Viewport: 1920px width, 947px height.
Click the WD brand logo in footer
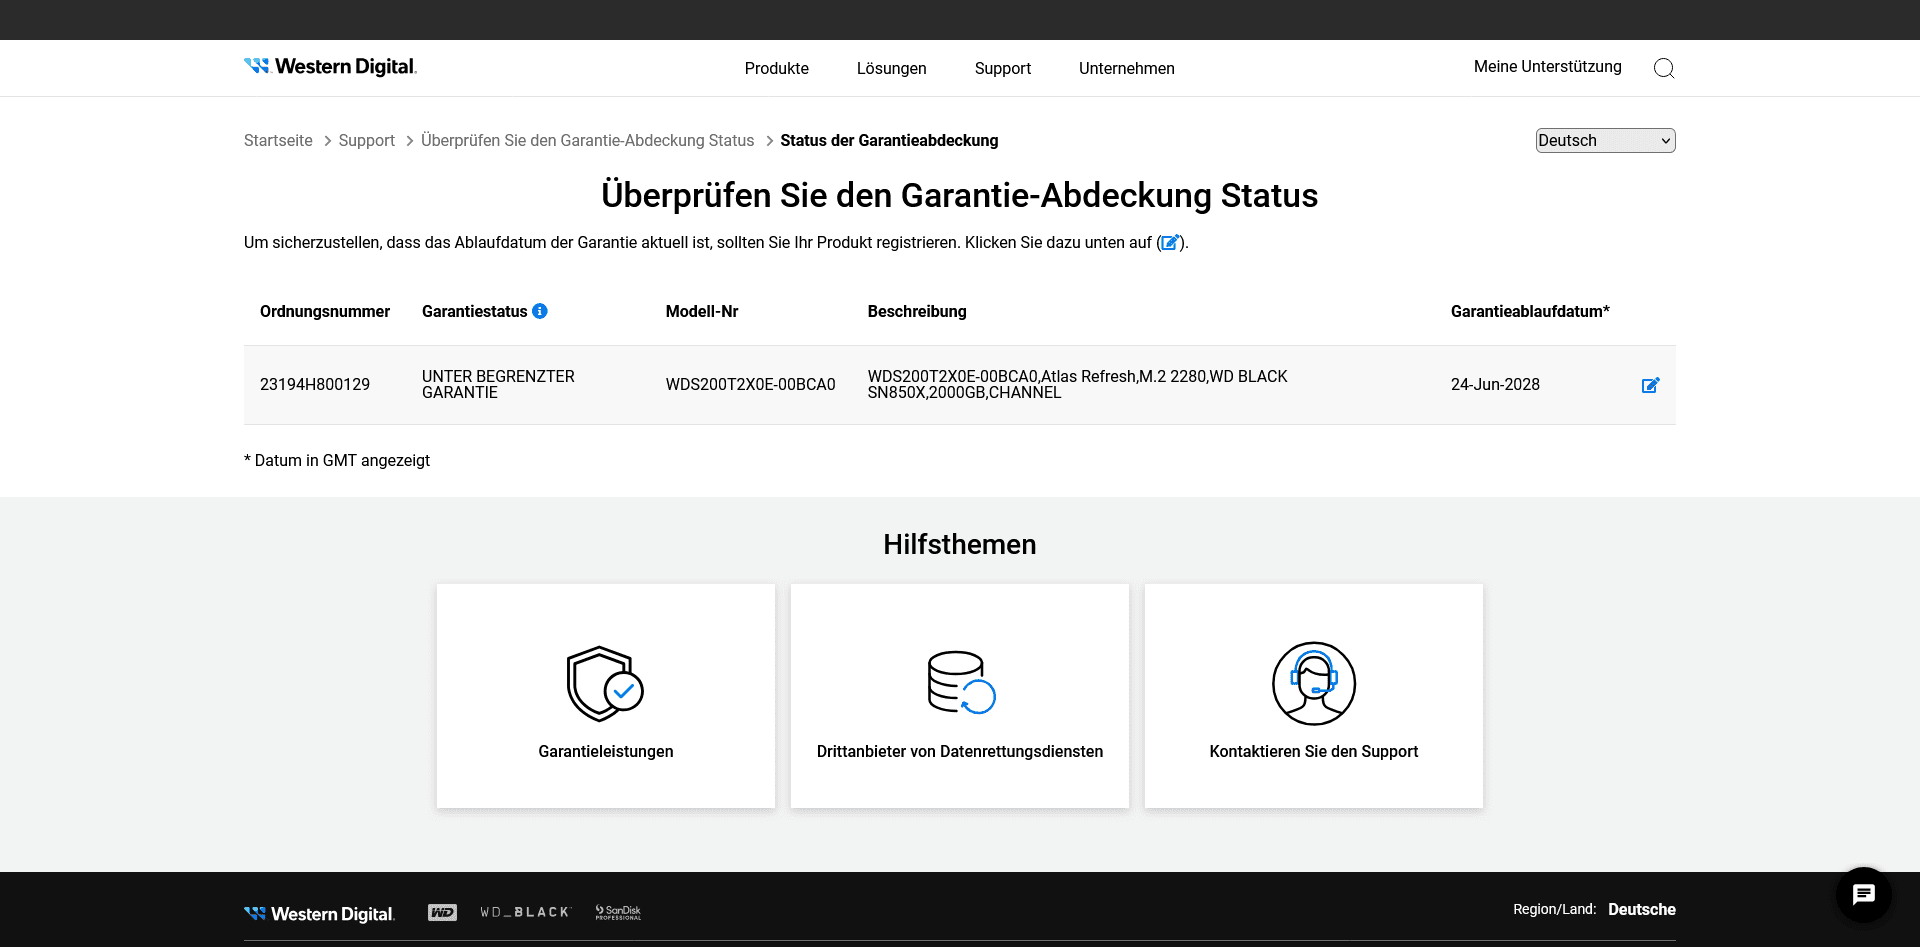(x=442, y=912)
